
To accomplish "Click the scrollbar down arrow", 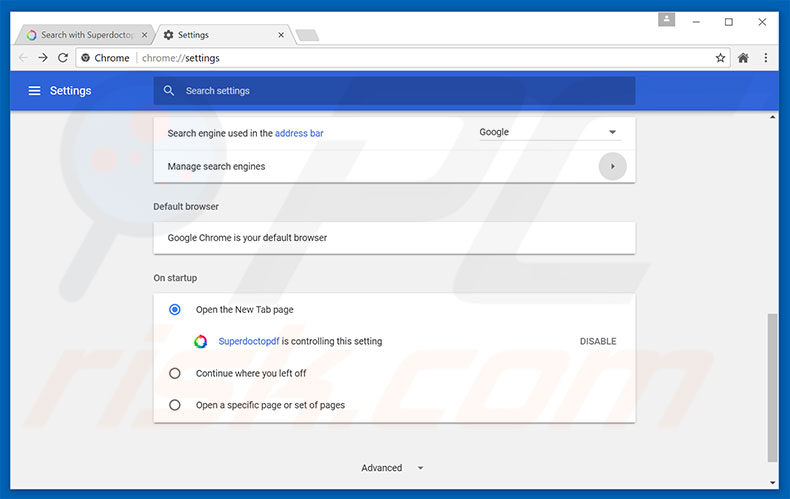I will (772, 483).
